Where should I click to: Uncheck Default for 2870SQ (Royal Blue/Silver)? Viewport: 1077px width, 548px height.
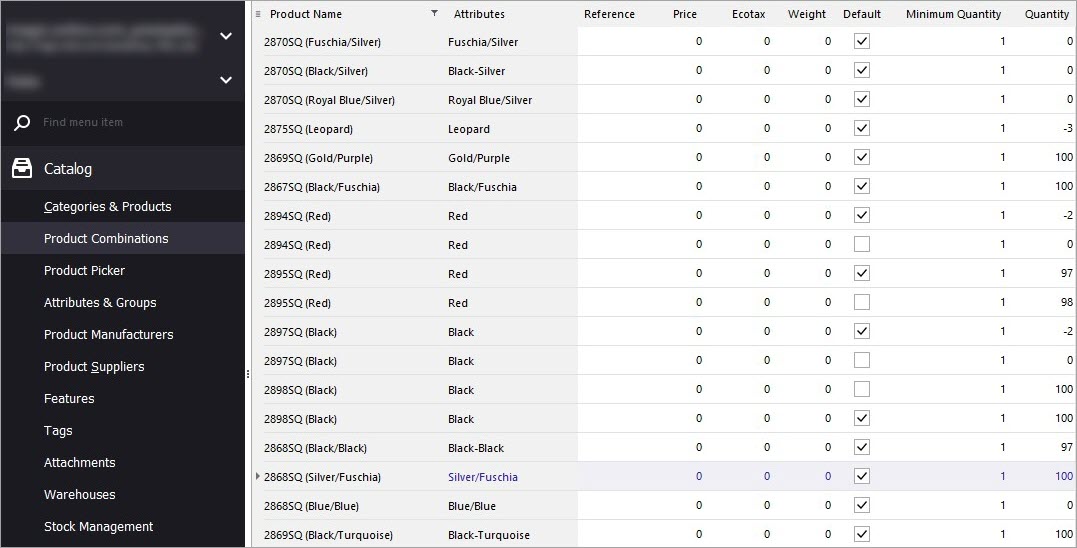(x=862, y=99)
